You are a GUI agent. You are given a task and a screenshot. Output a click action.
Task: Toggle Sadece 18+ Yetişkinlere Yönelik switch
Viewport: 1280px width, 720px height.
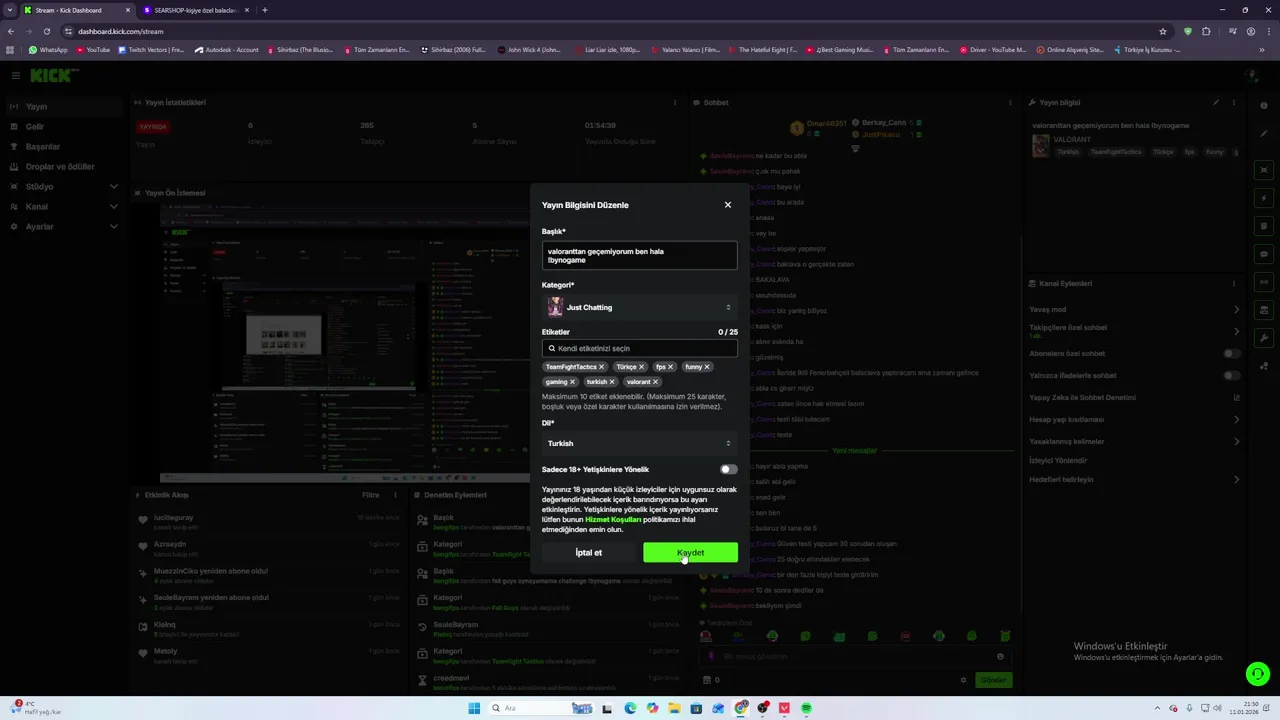(x=729, y=469)
